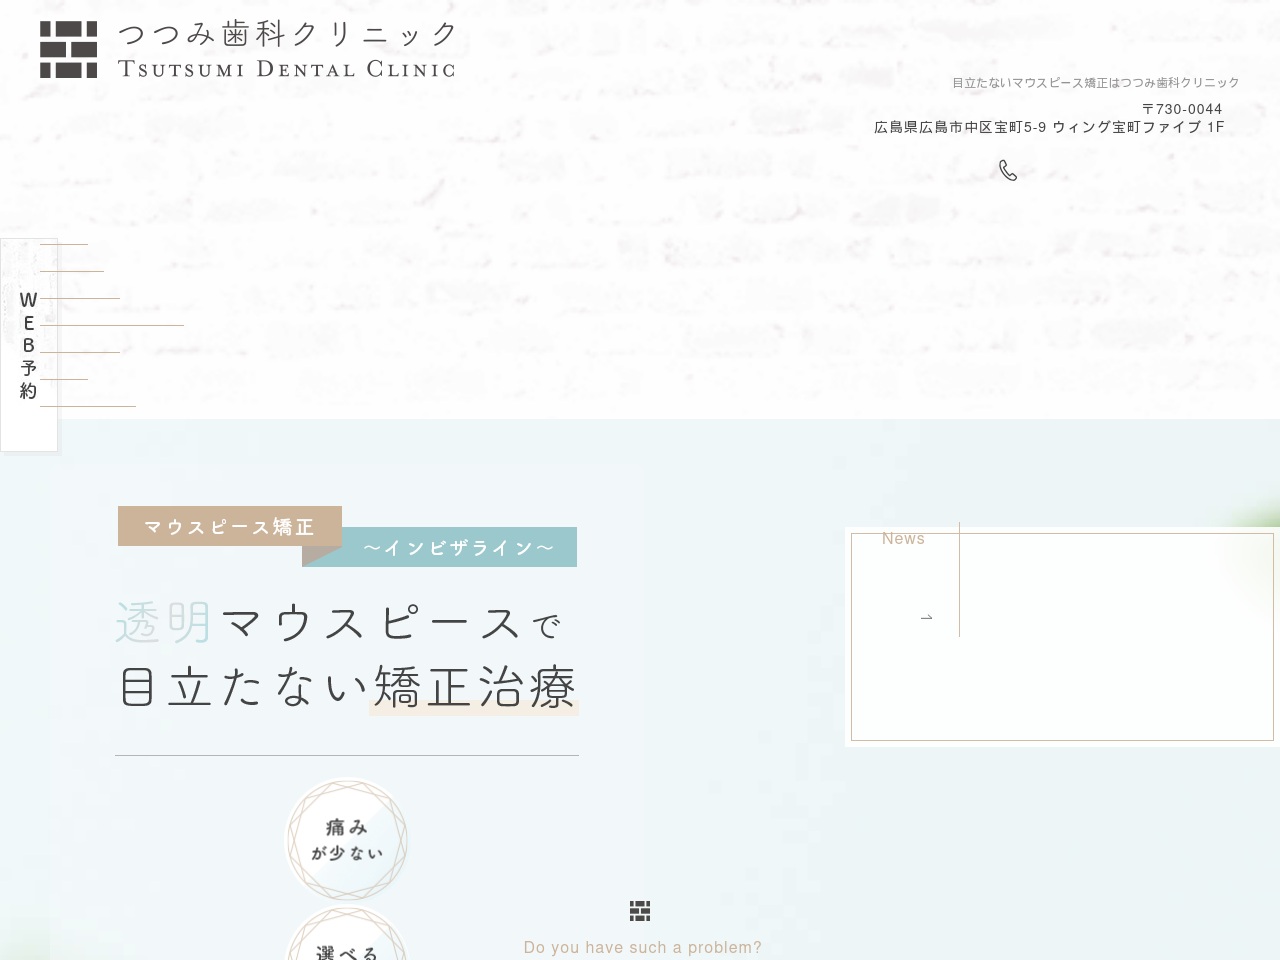Click the News heading
Image resolution: width=1280 pixels, height=960 pixels.
[x=903, y=538]
